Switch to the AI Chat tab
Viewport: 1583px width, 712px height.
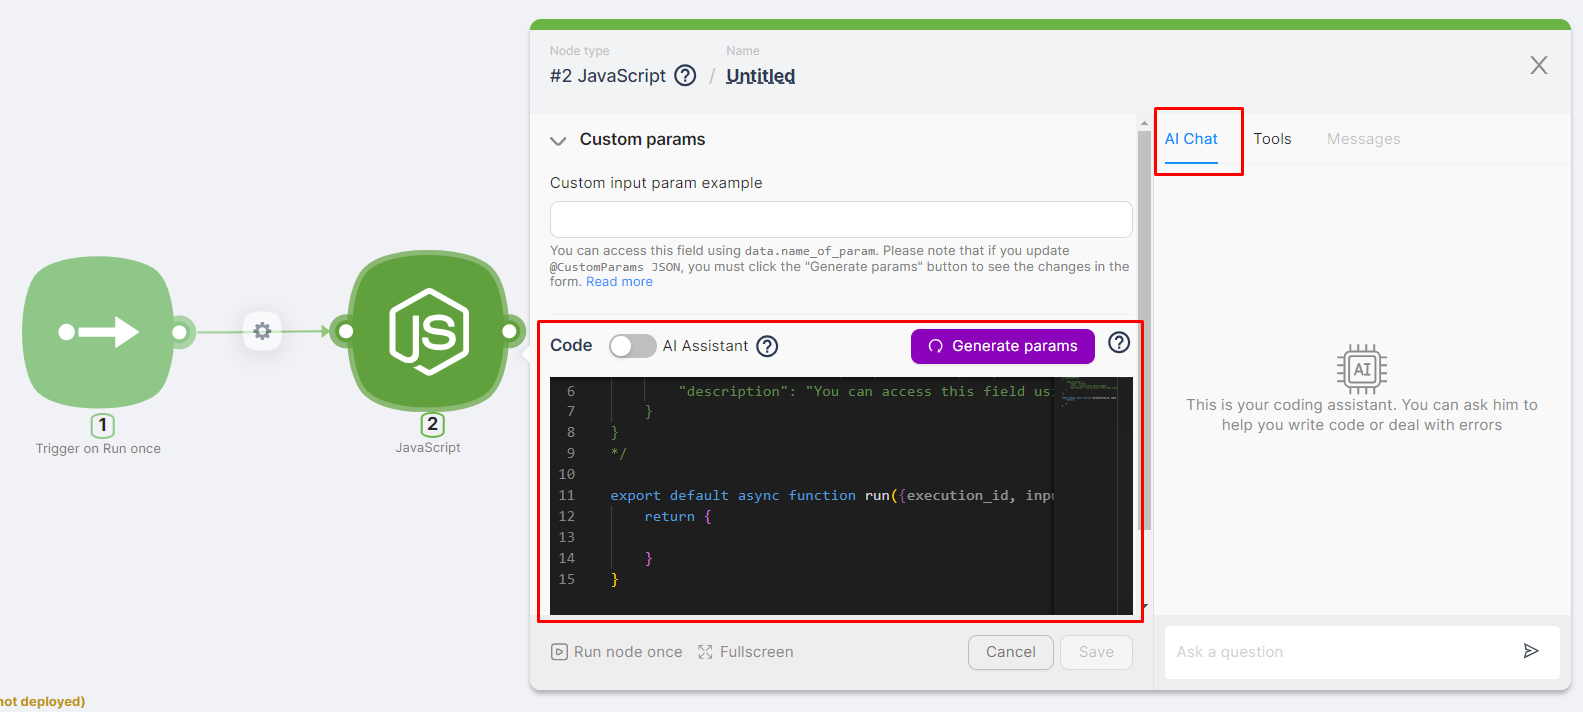1191,139
